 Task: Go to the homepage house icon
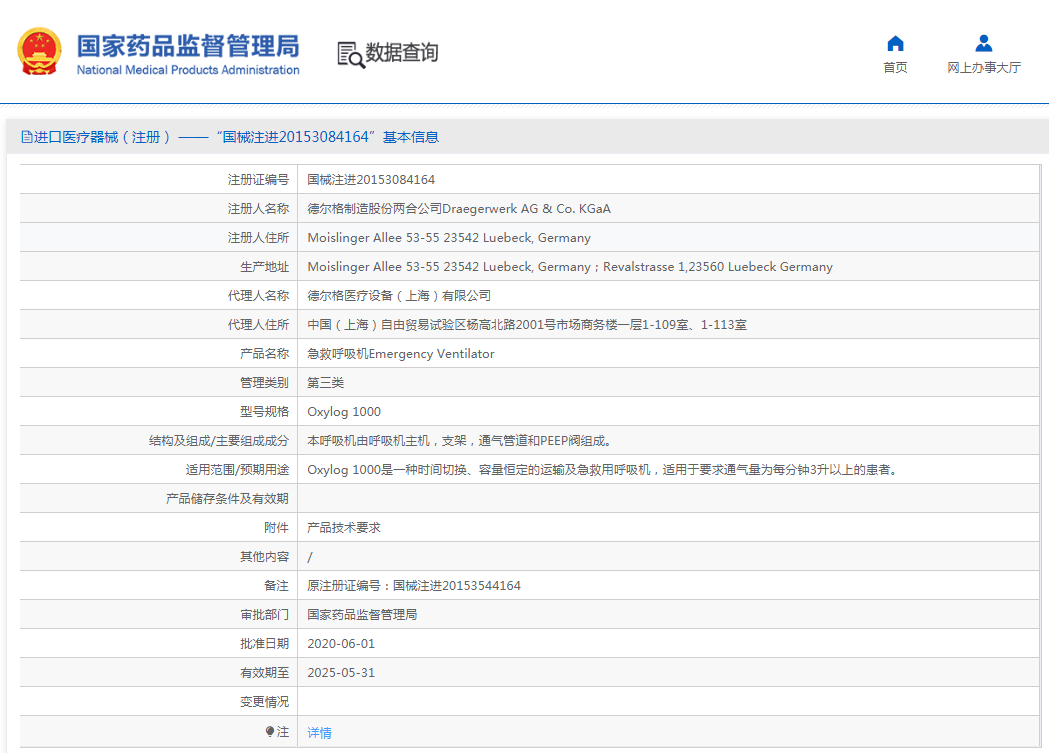click(895, 44)
